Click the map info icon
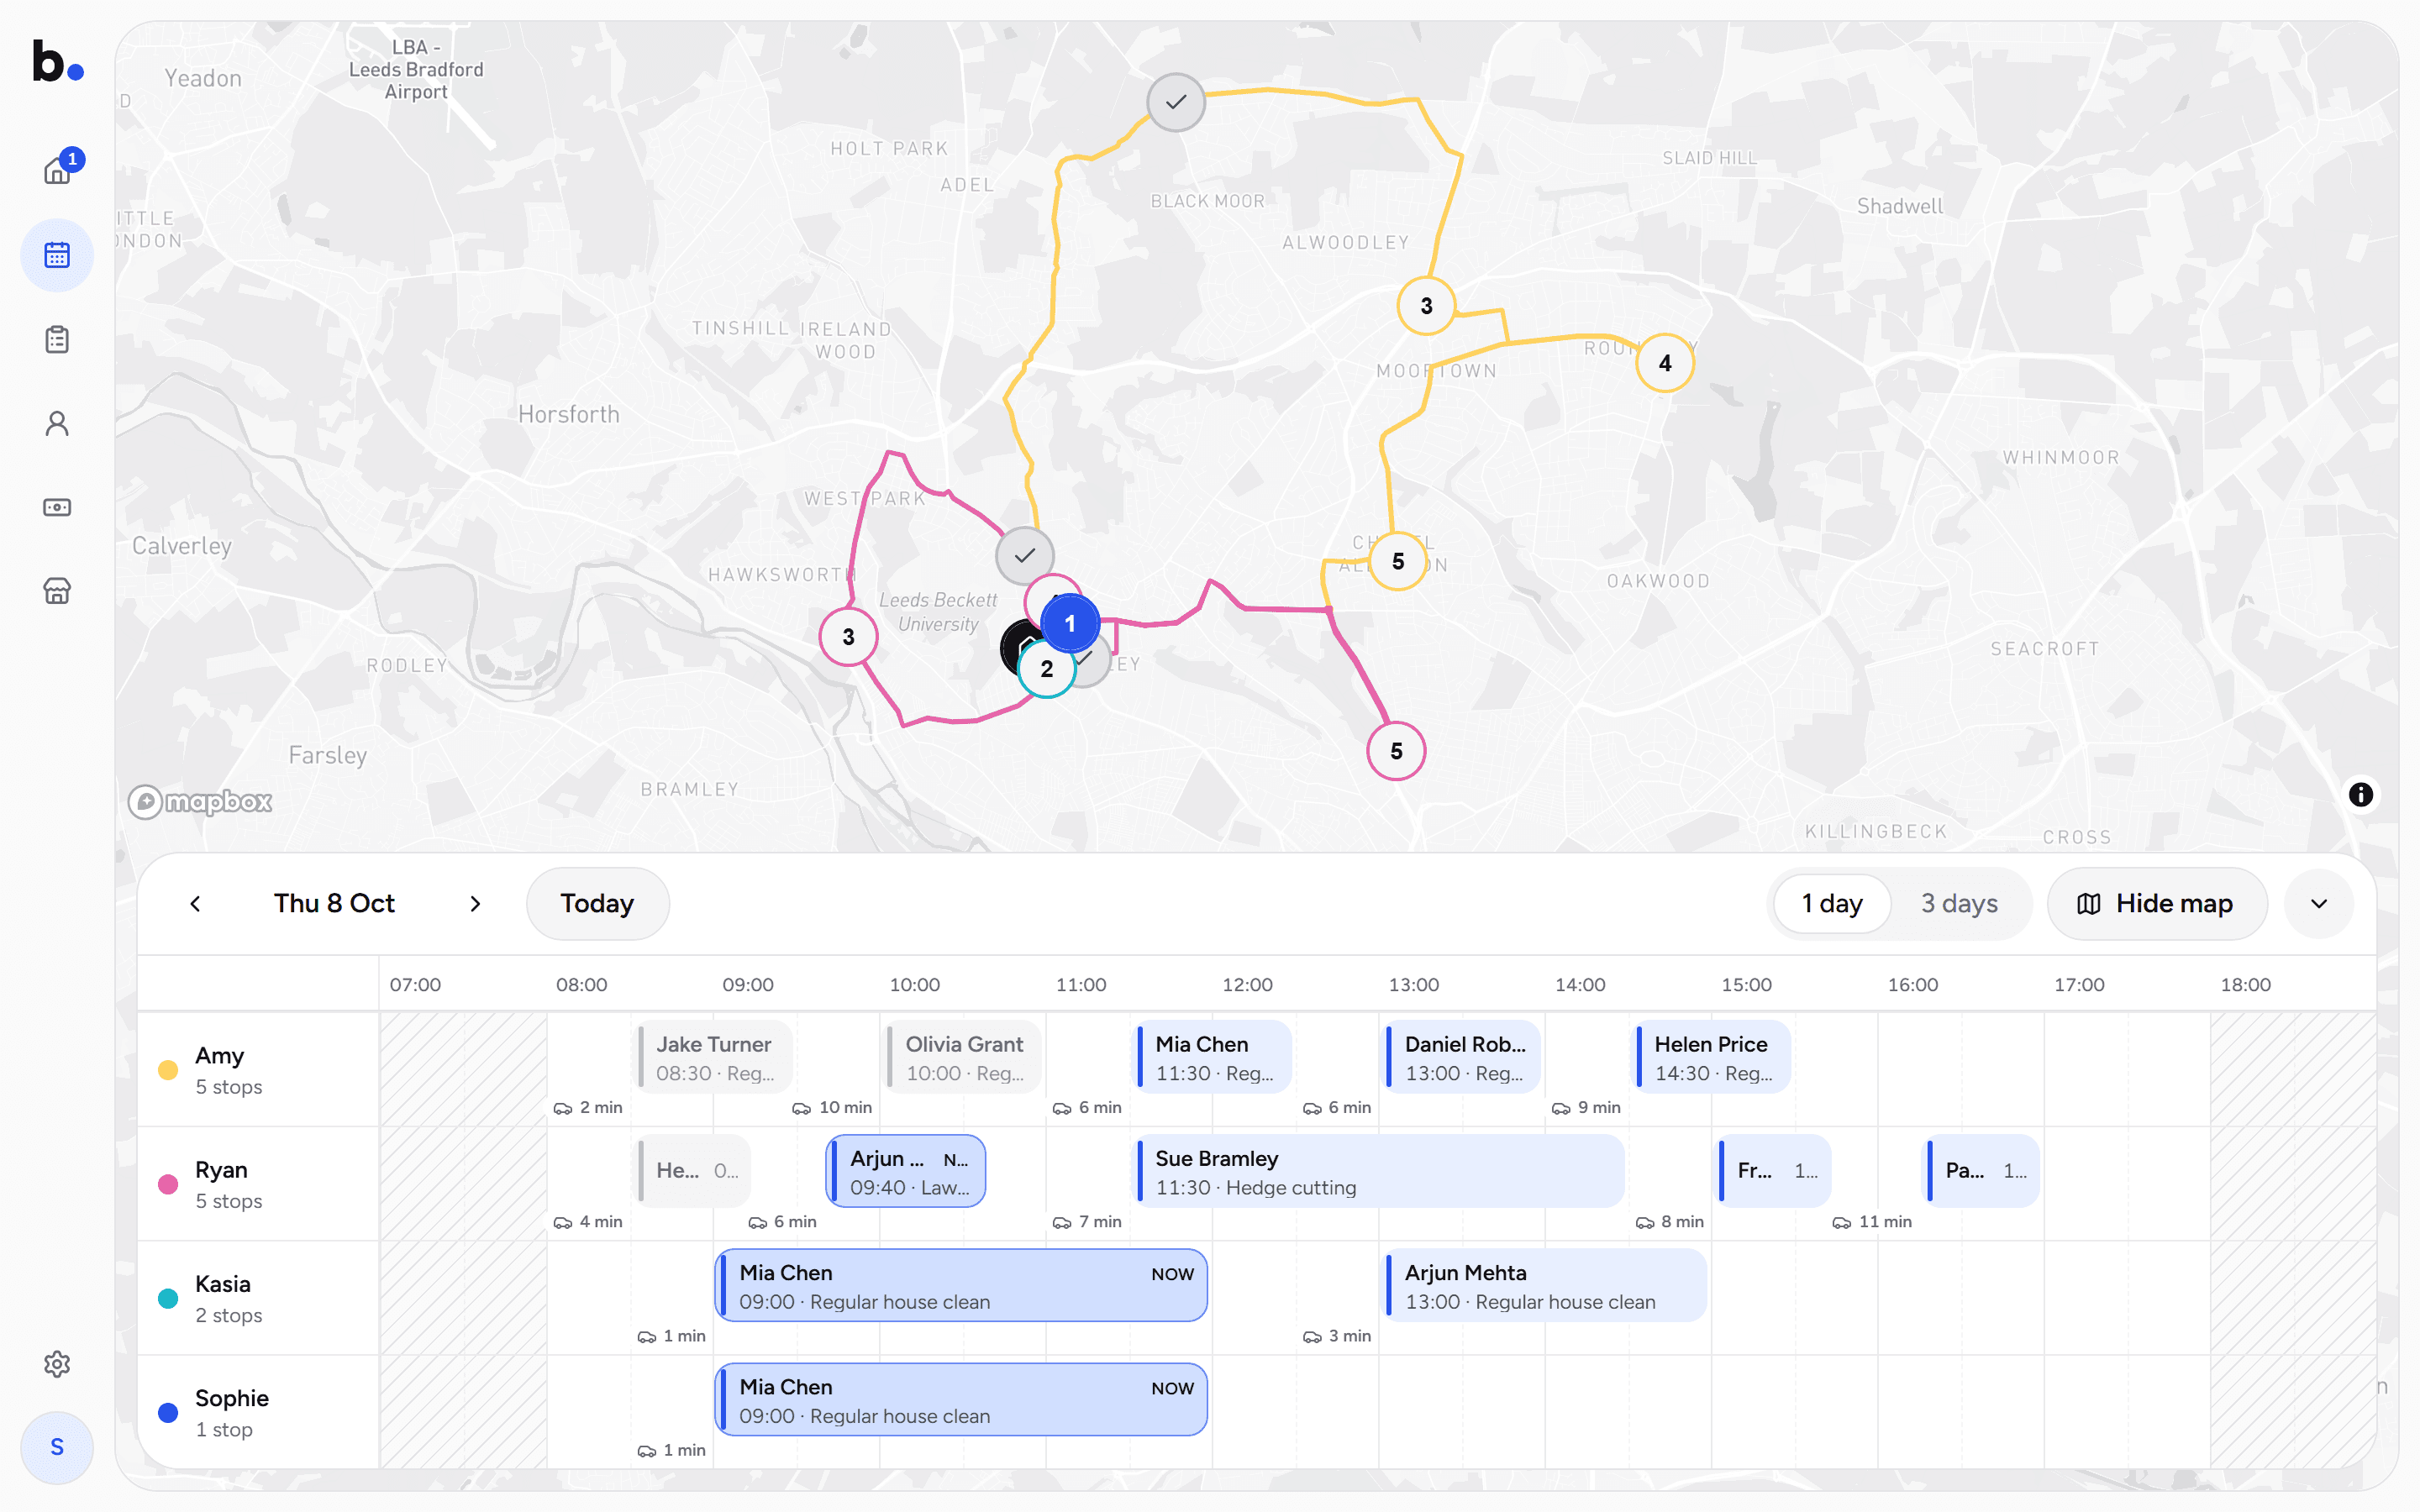This screenshot has width=2420, height=1512. (2360, 794)
